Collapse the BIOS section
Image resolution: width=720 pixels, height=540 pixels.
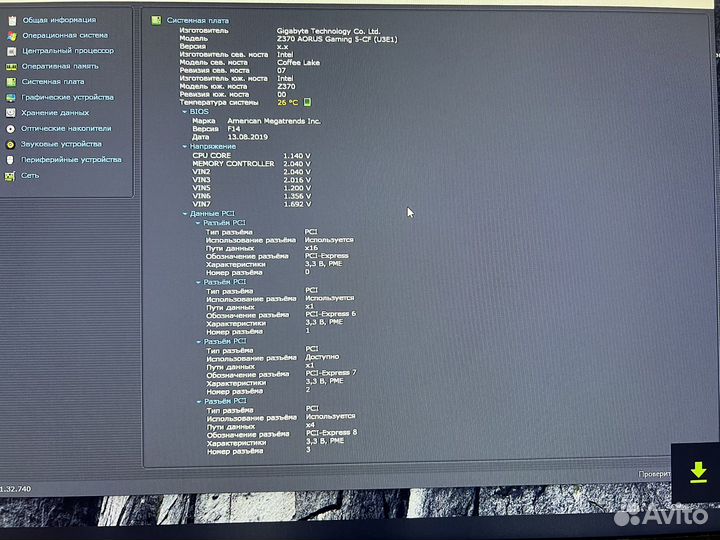(185, 112)
